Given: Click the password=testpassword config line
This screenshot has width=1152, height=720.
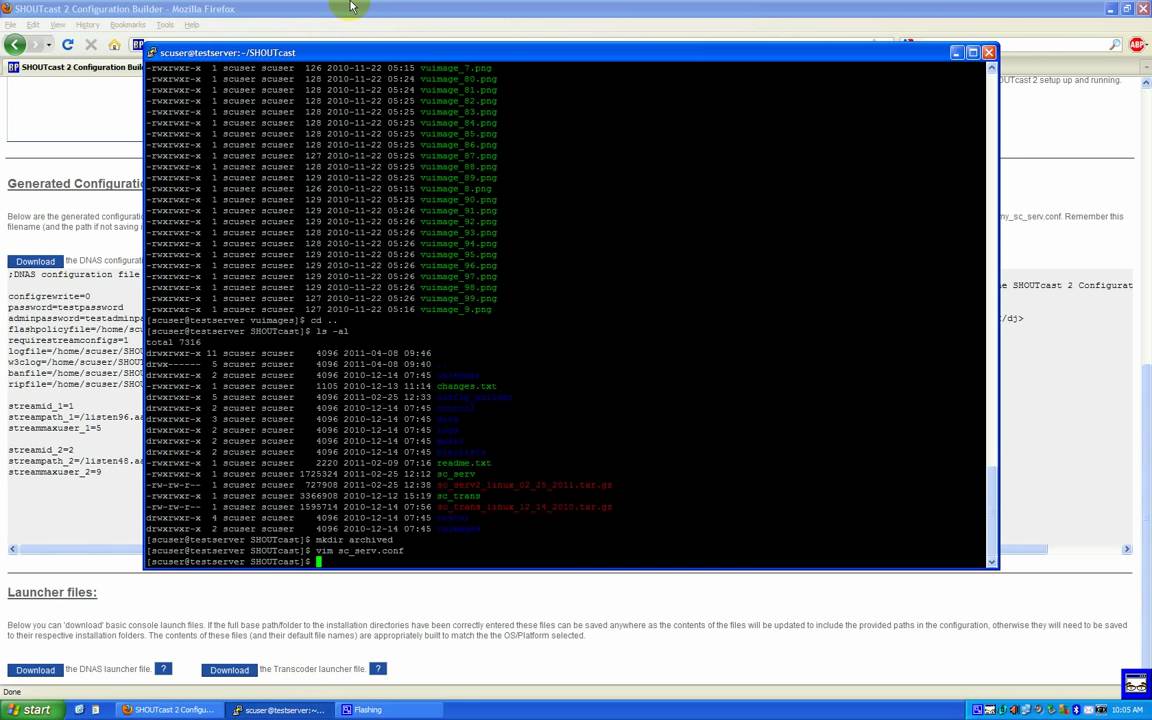Looking at the screenshot, I should (x=65, y=308).
